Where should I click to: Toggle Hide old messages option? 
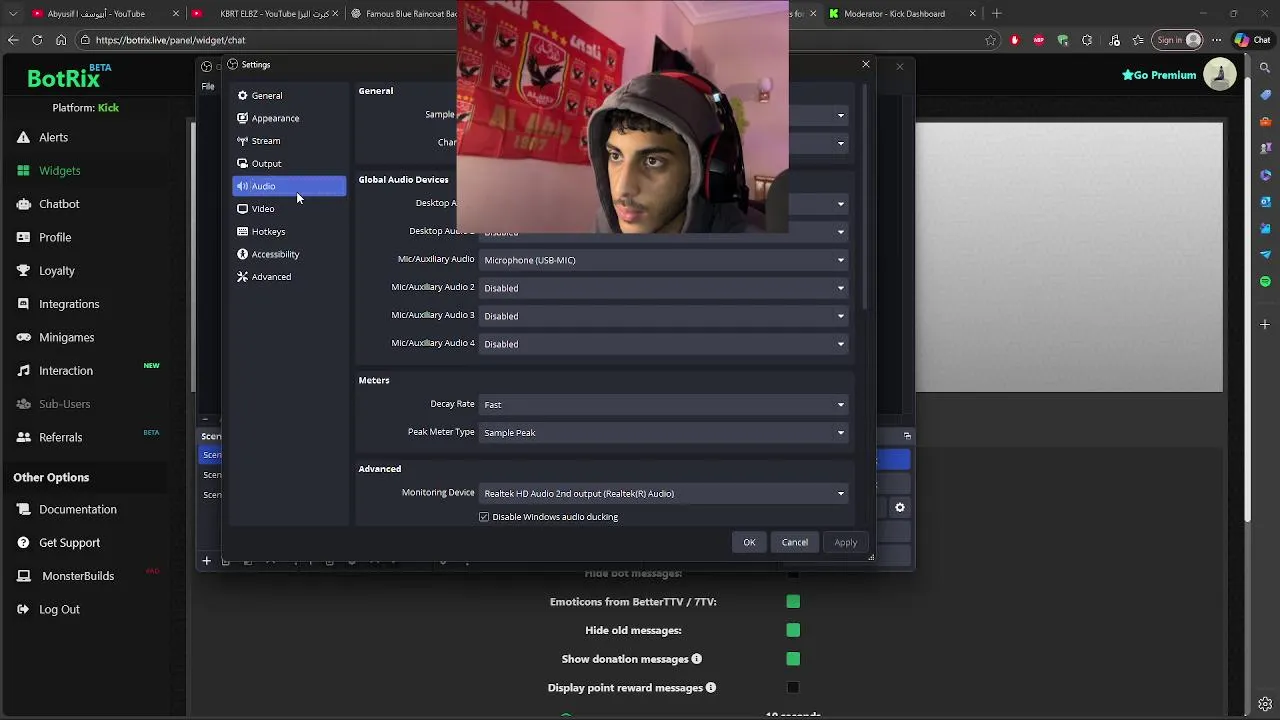[793, 630]
